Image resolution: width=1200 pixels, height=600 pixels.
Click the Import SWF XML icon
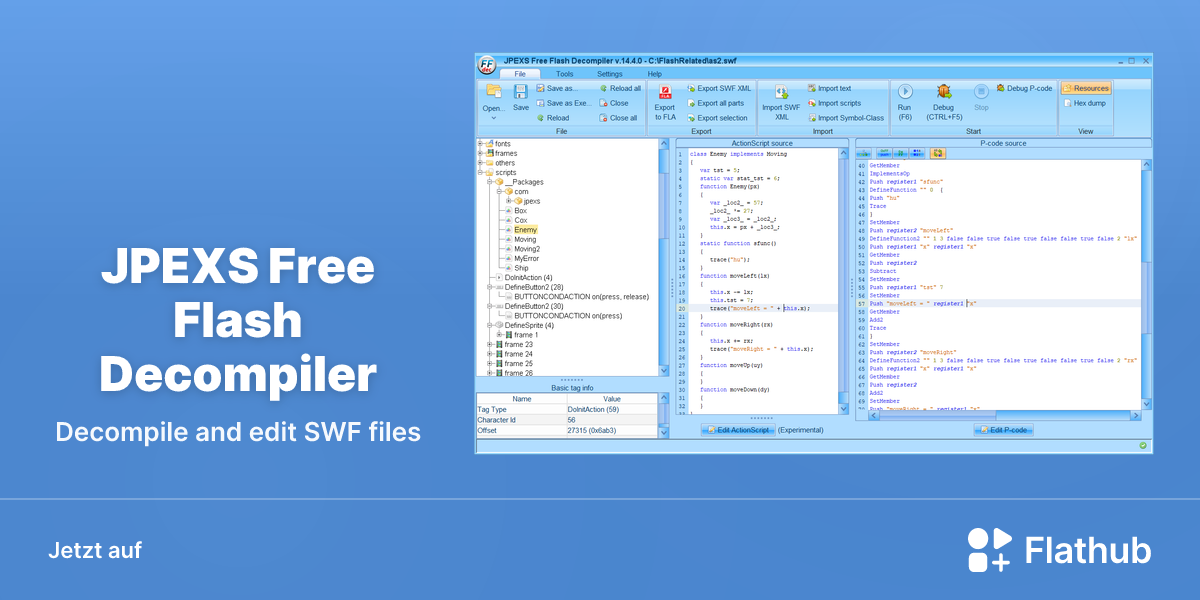[781, 92]
